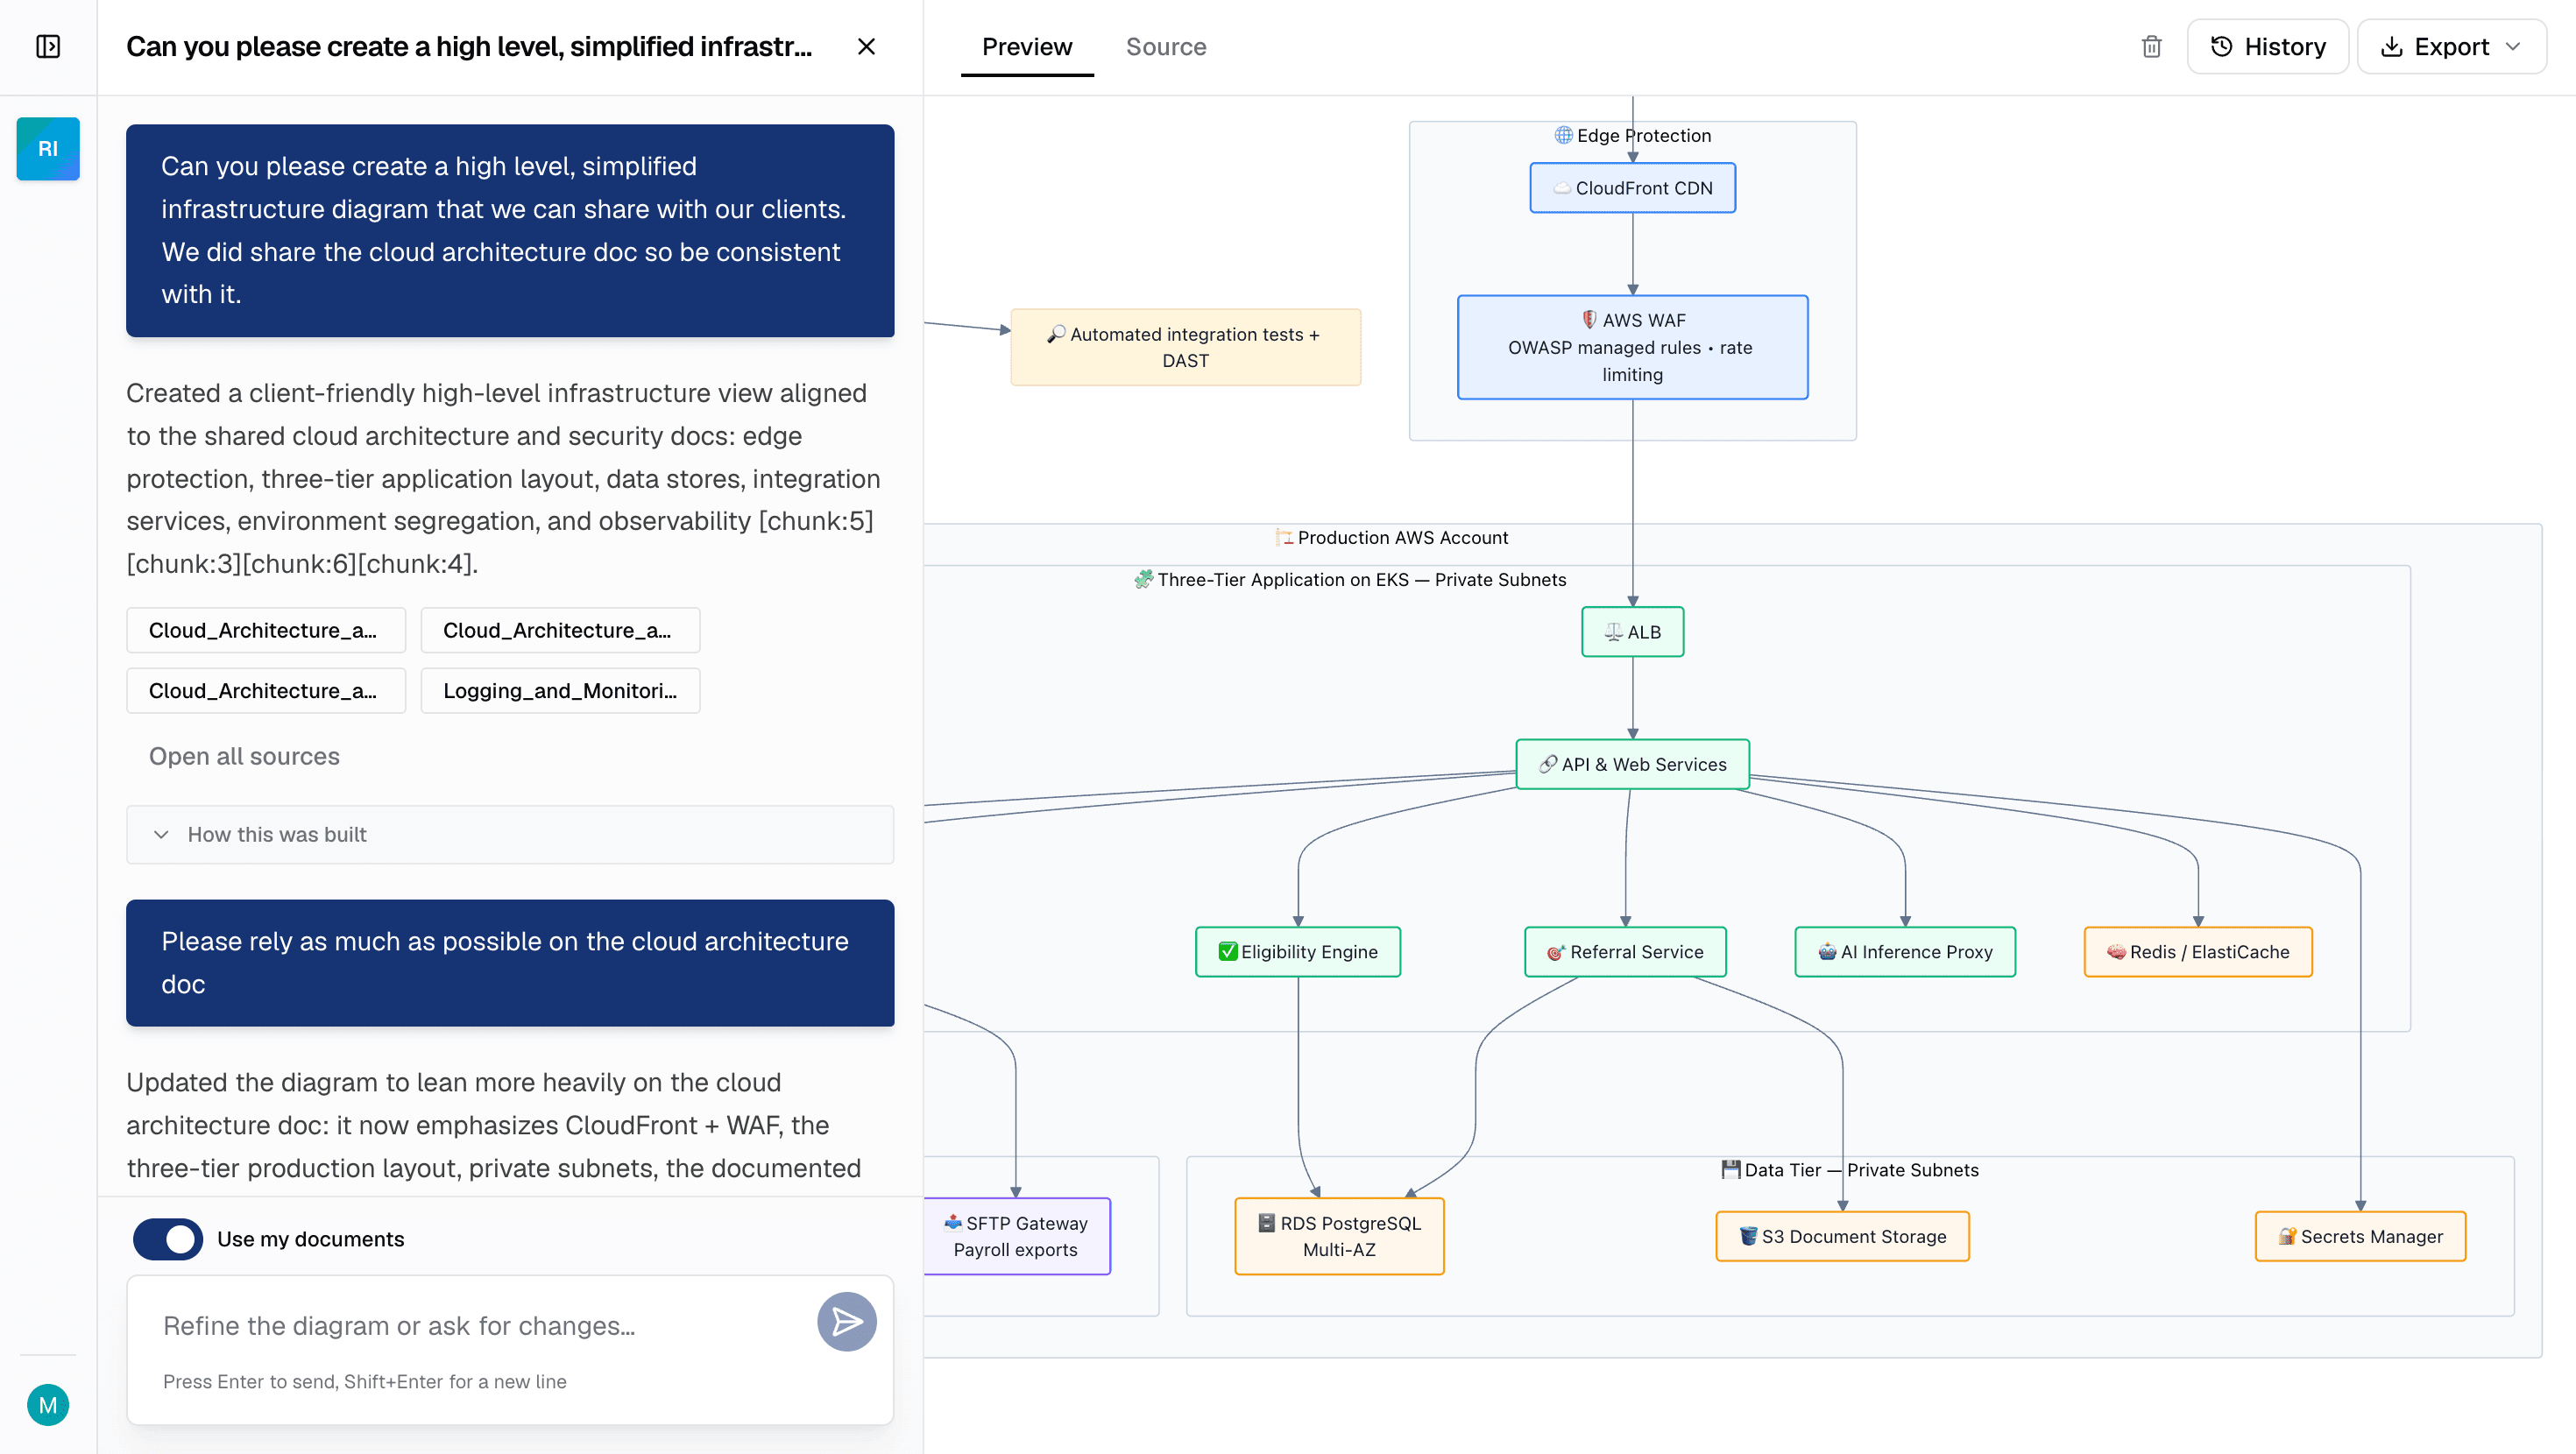Select the AWS WAF node
Screen dimensions: 2576x1454
click(1632, 347)
